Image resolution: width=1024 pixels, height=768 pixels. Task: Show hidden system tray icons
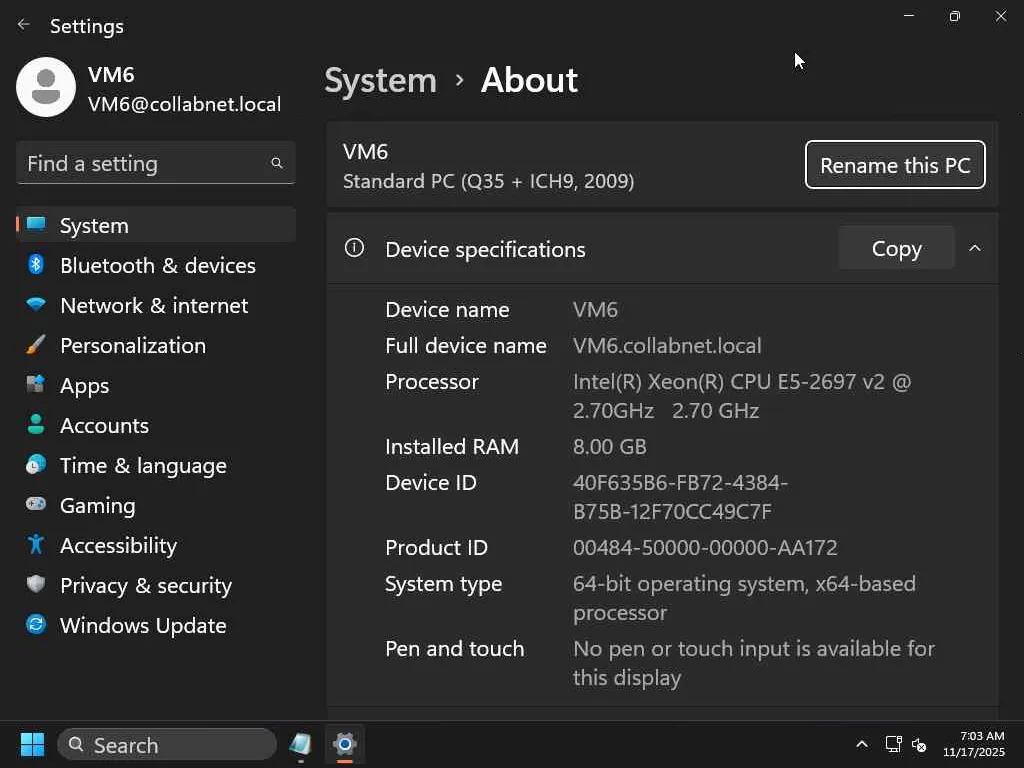861,745
